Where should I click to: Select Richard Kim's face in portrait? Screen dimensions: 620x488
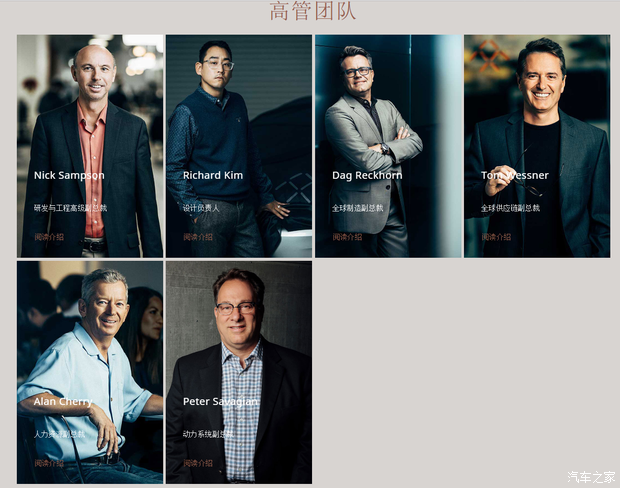(x=216, y=66)
